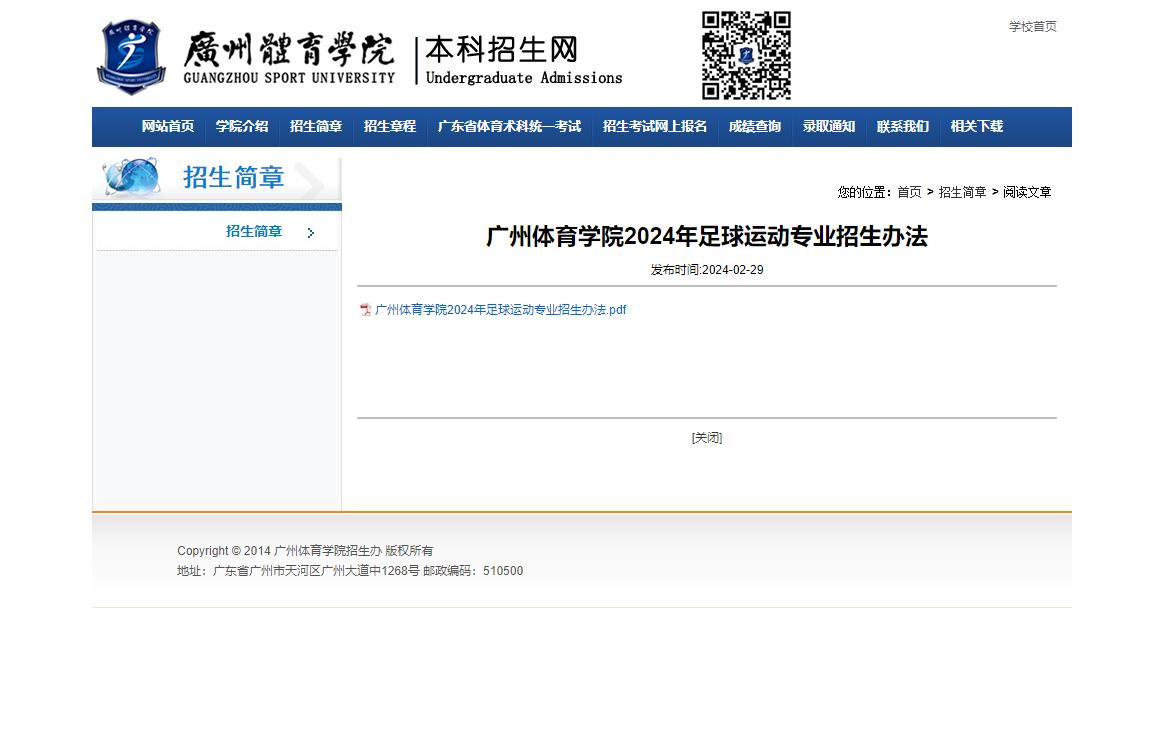1150x750 pixels.
Task: Select the 招生章程 navigation tab
Action: 389,127
